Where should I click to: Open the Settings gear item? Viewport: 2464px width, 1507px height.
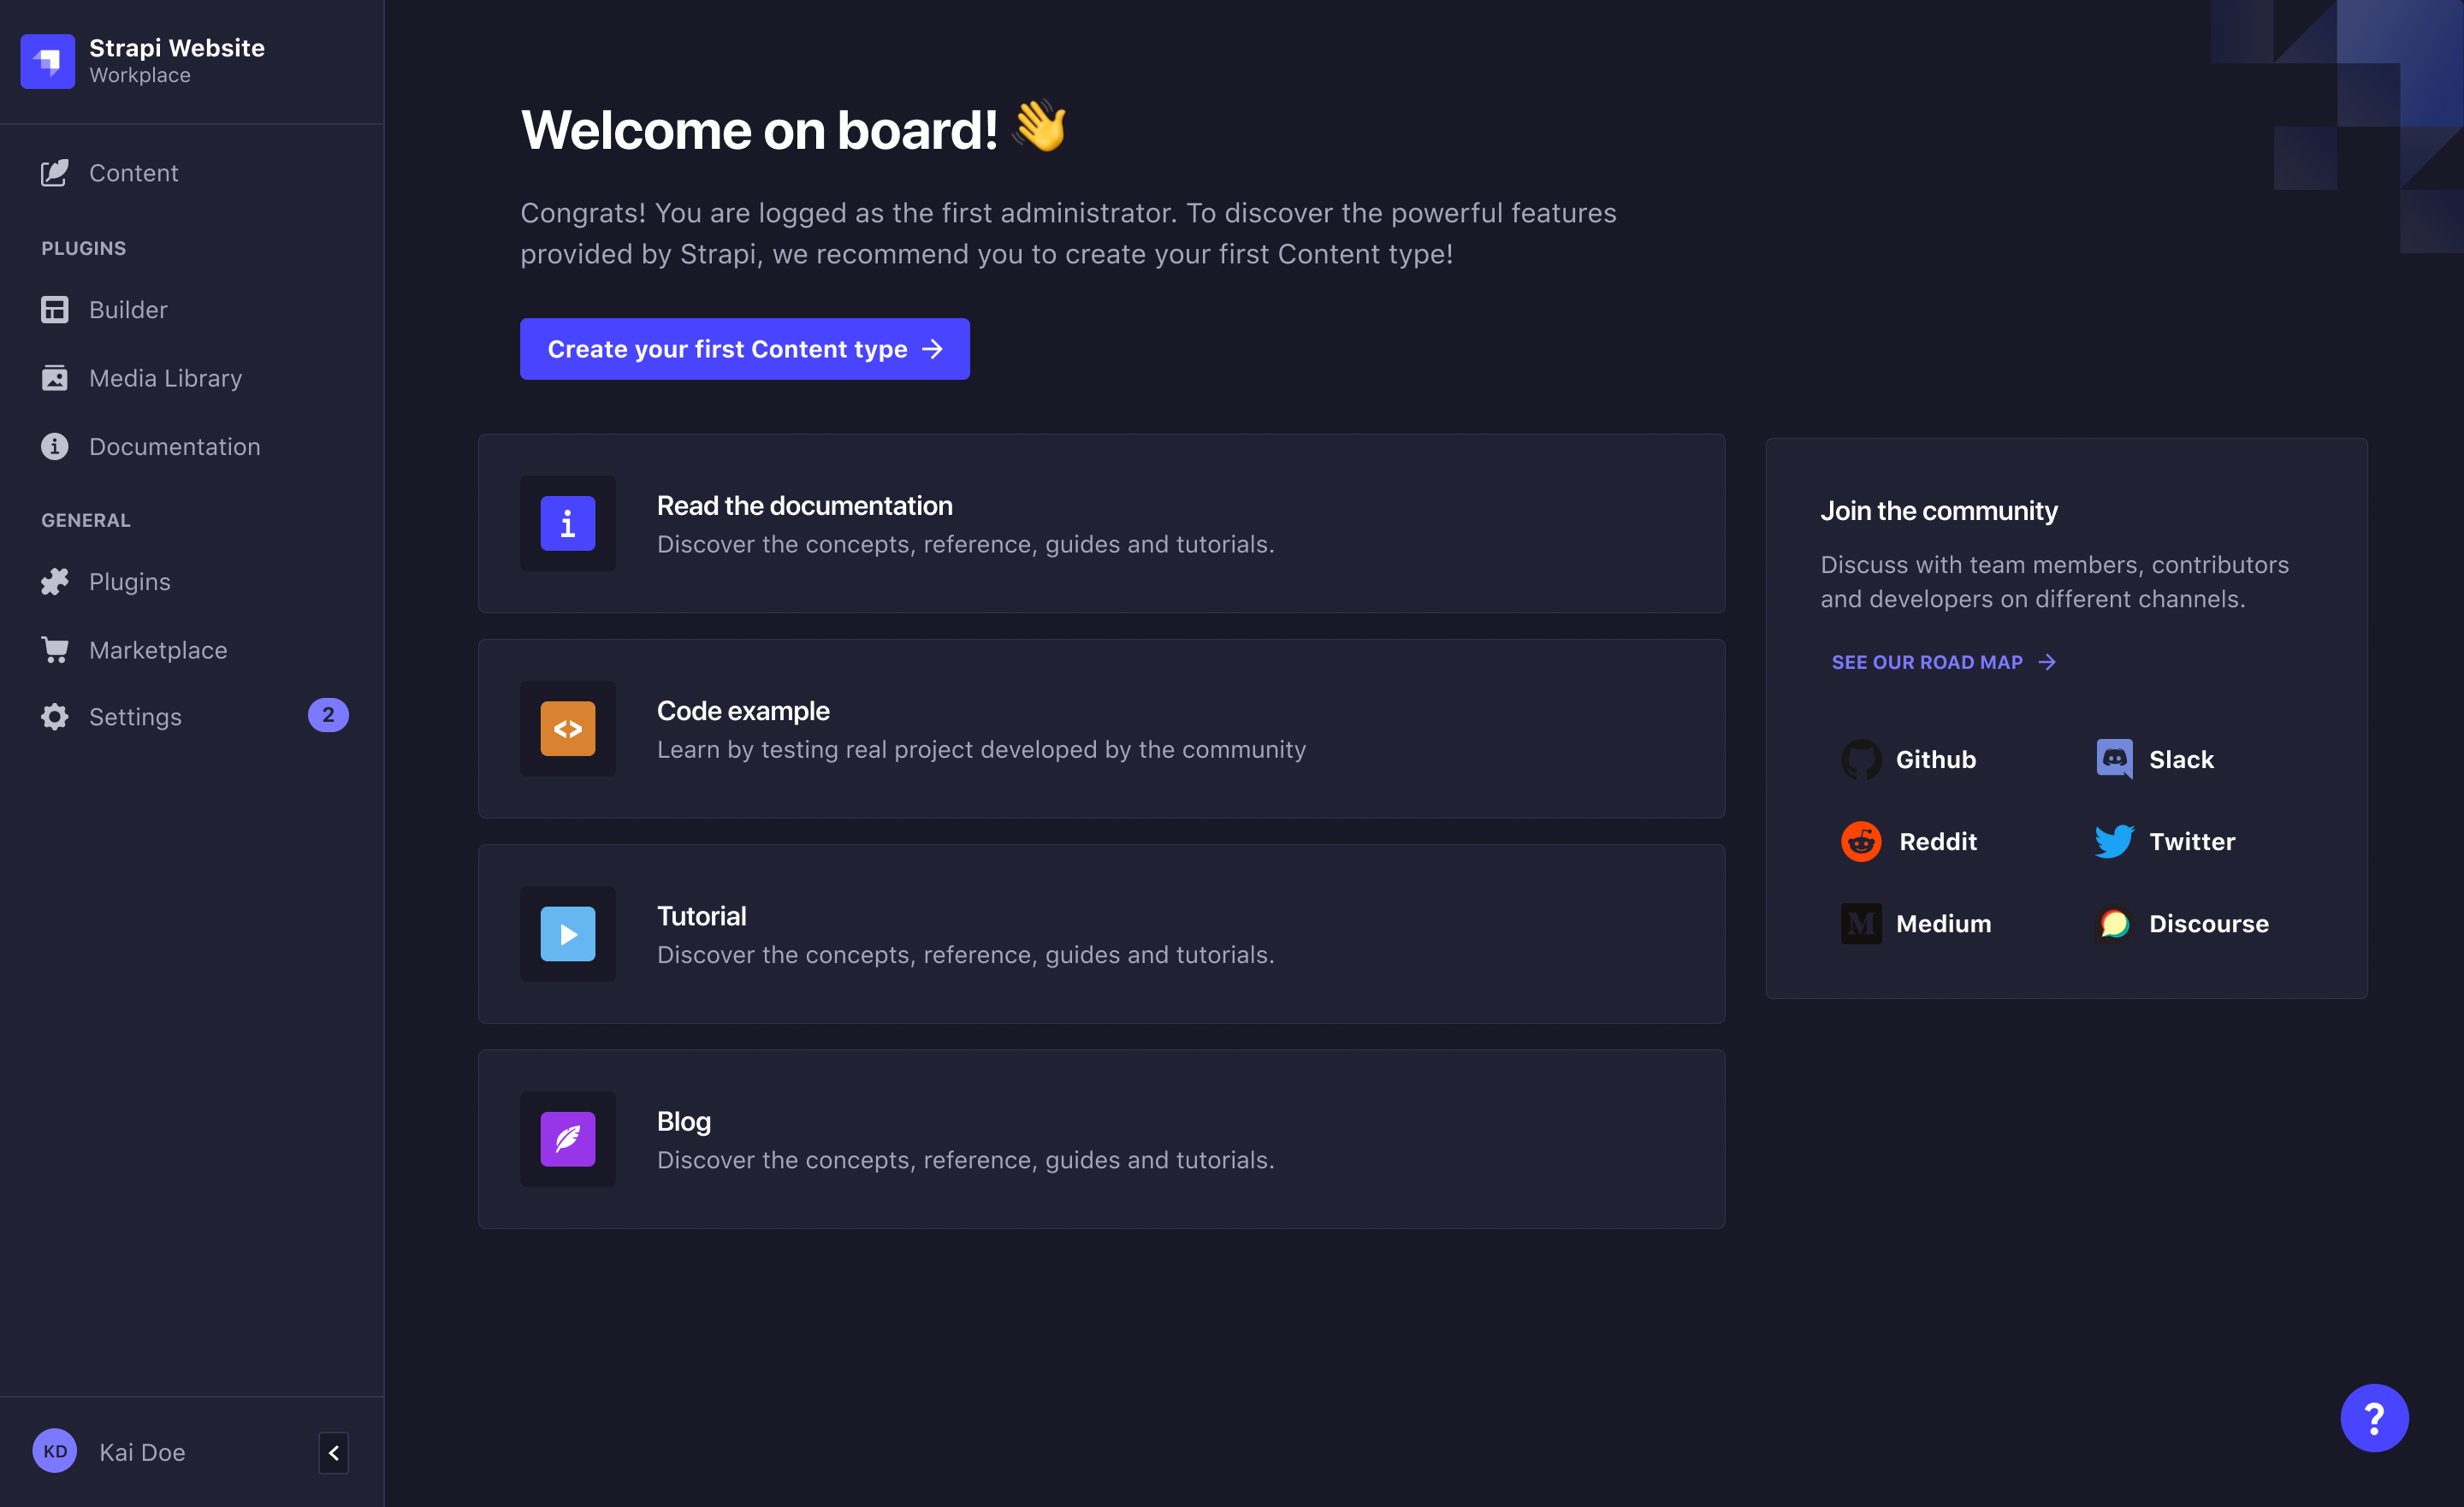pos(135,717)
